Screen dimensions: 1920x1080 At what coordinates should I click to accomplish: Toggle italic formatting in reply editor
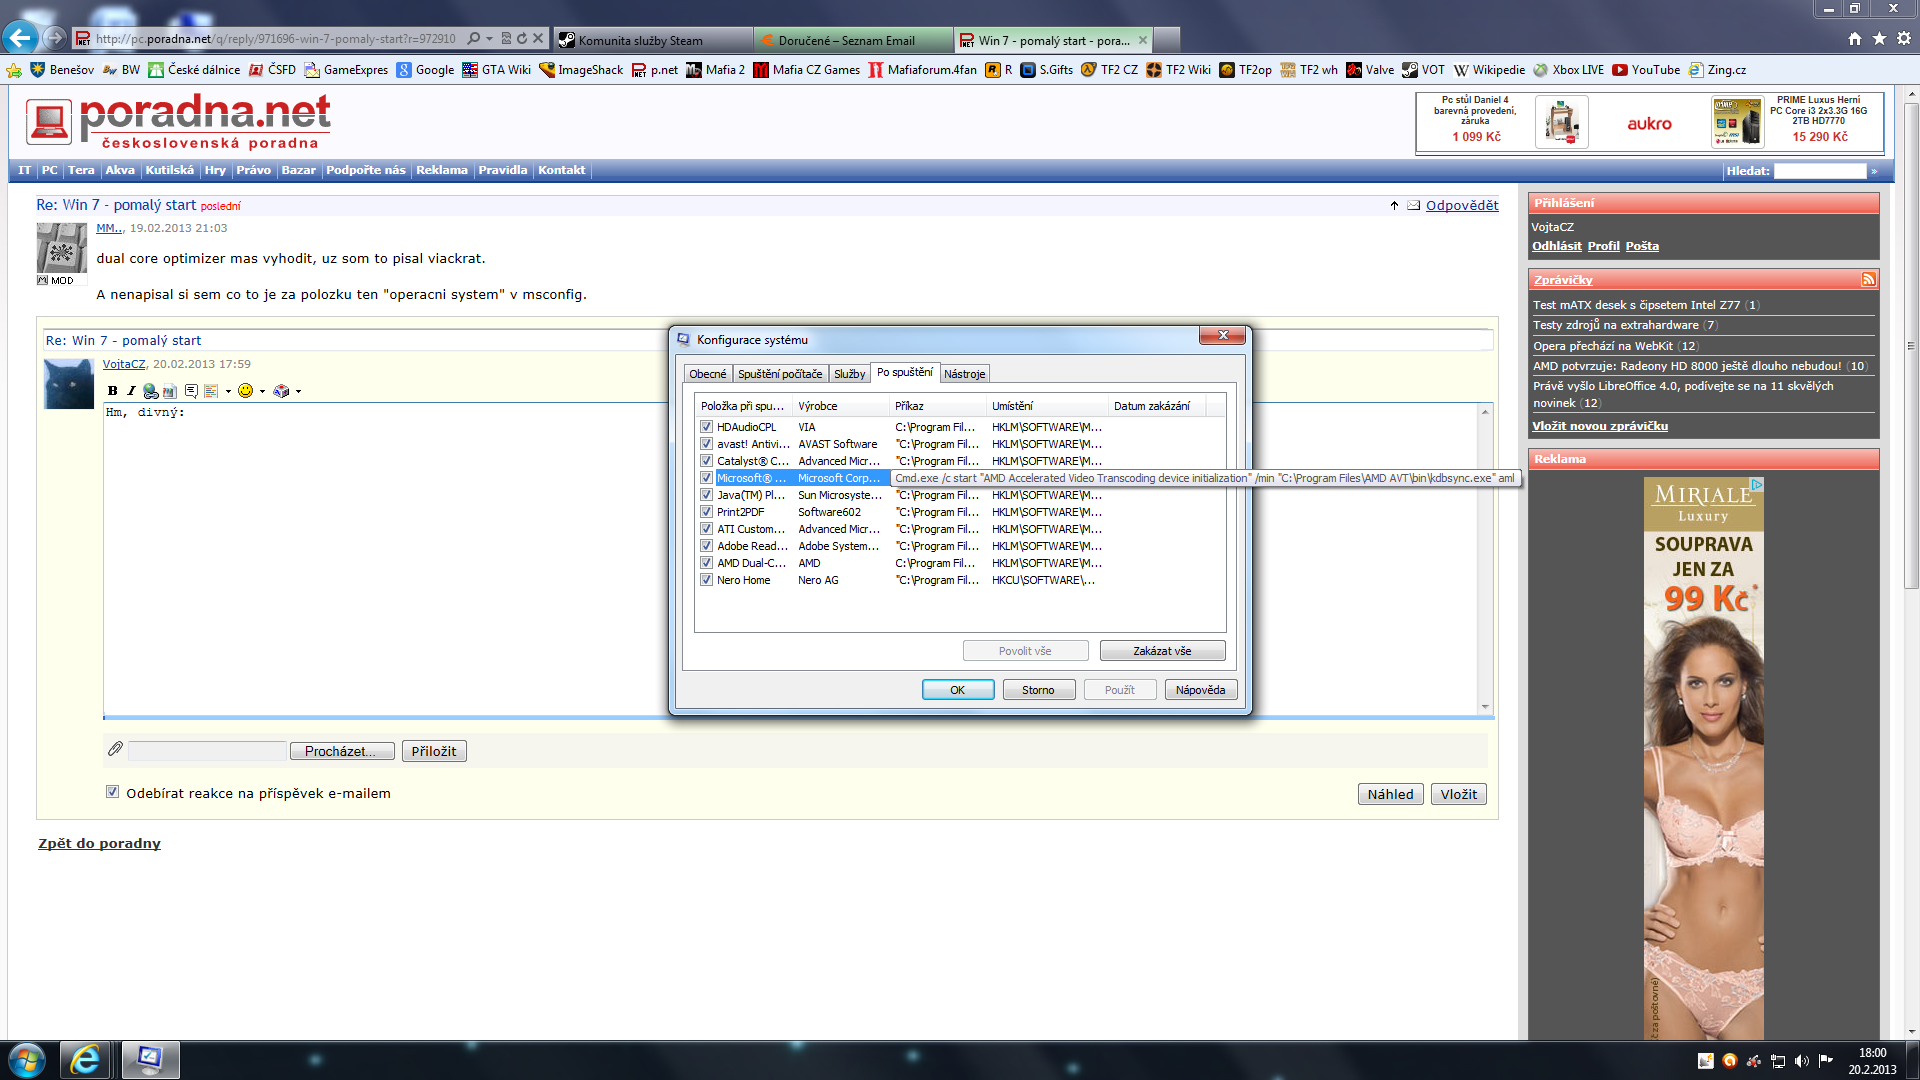(131, 391)
